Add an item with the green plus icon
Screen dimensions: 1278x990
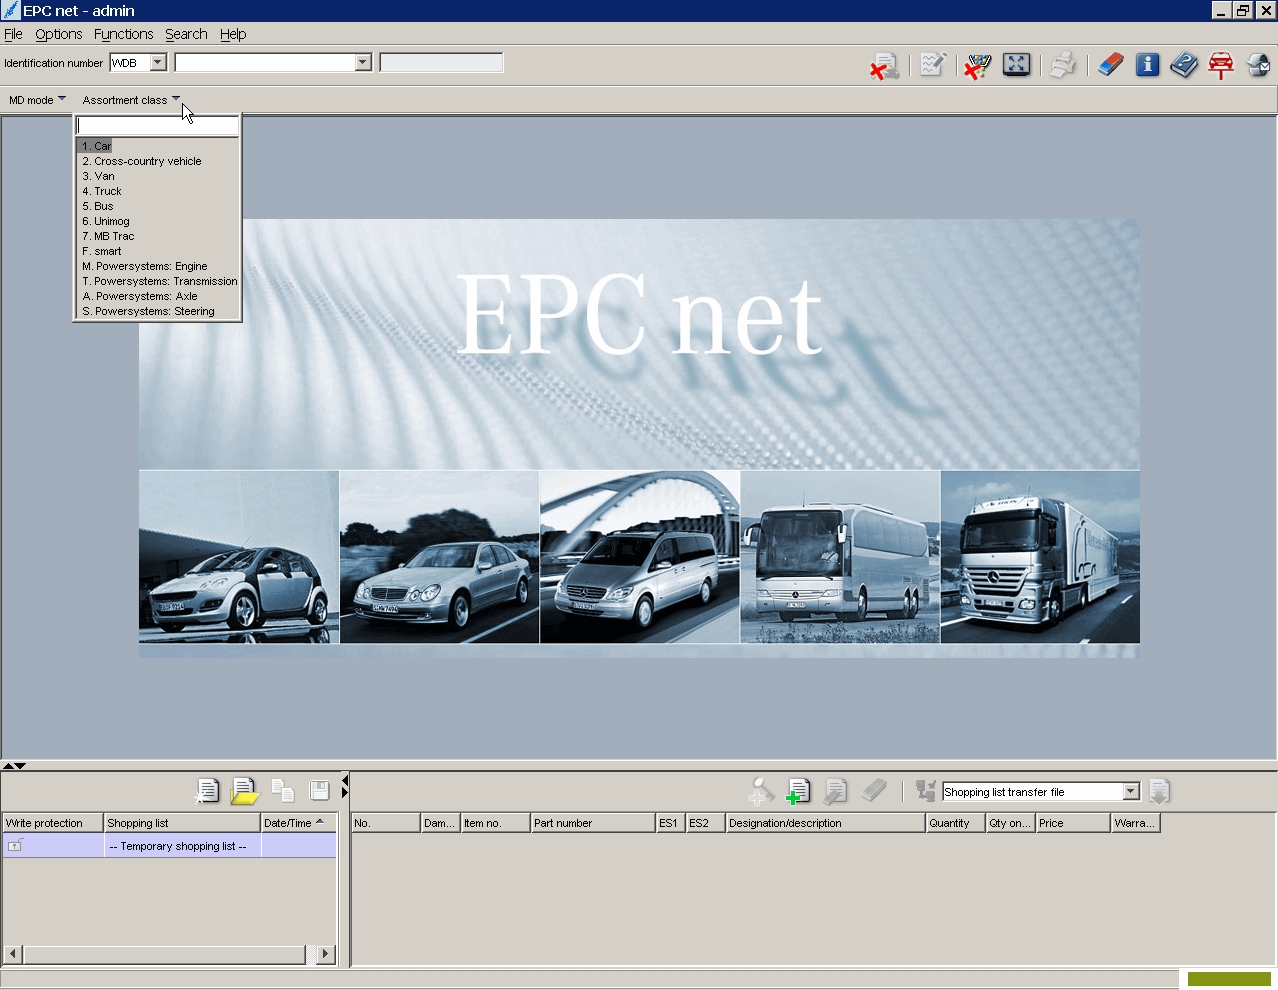797,791
